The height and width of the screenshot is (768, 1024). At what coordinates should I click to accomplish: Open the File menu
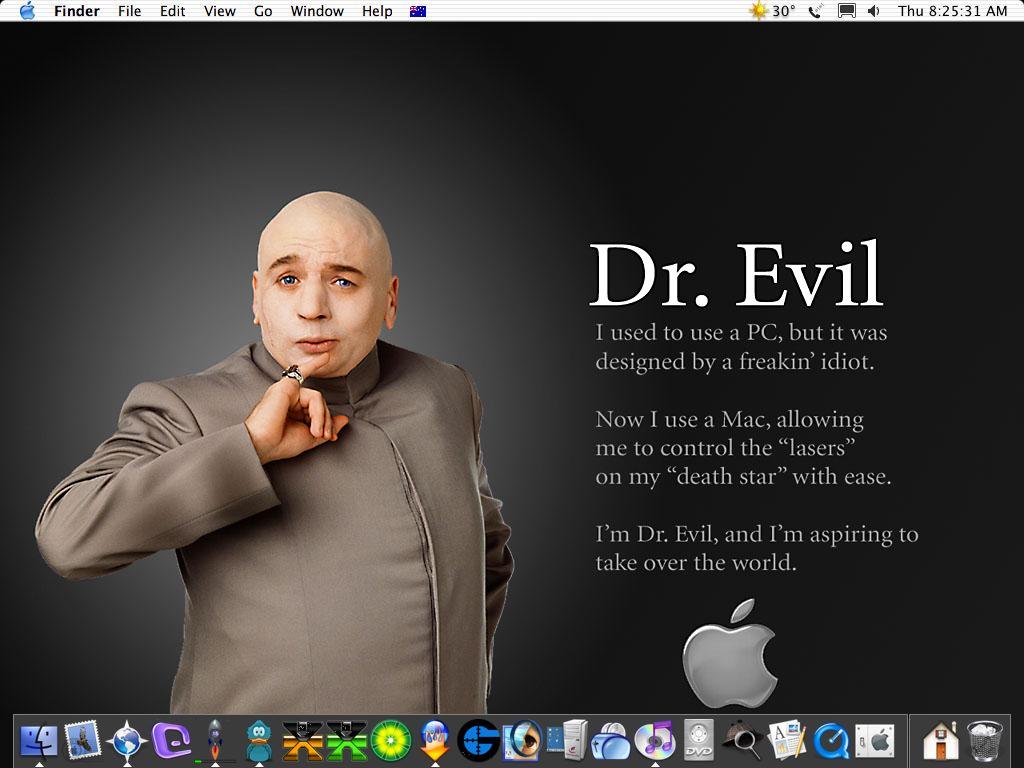pos(129,11)
